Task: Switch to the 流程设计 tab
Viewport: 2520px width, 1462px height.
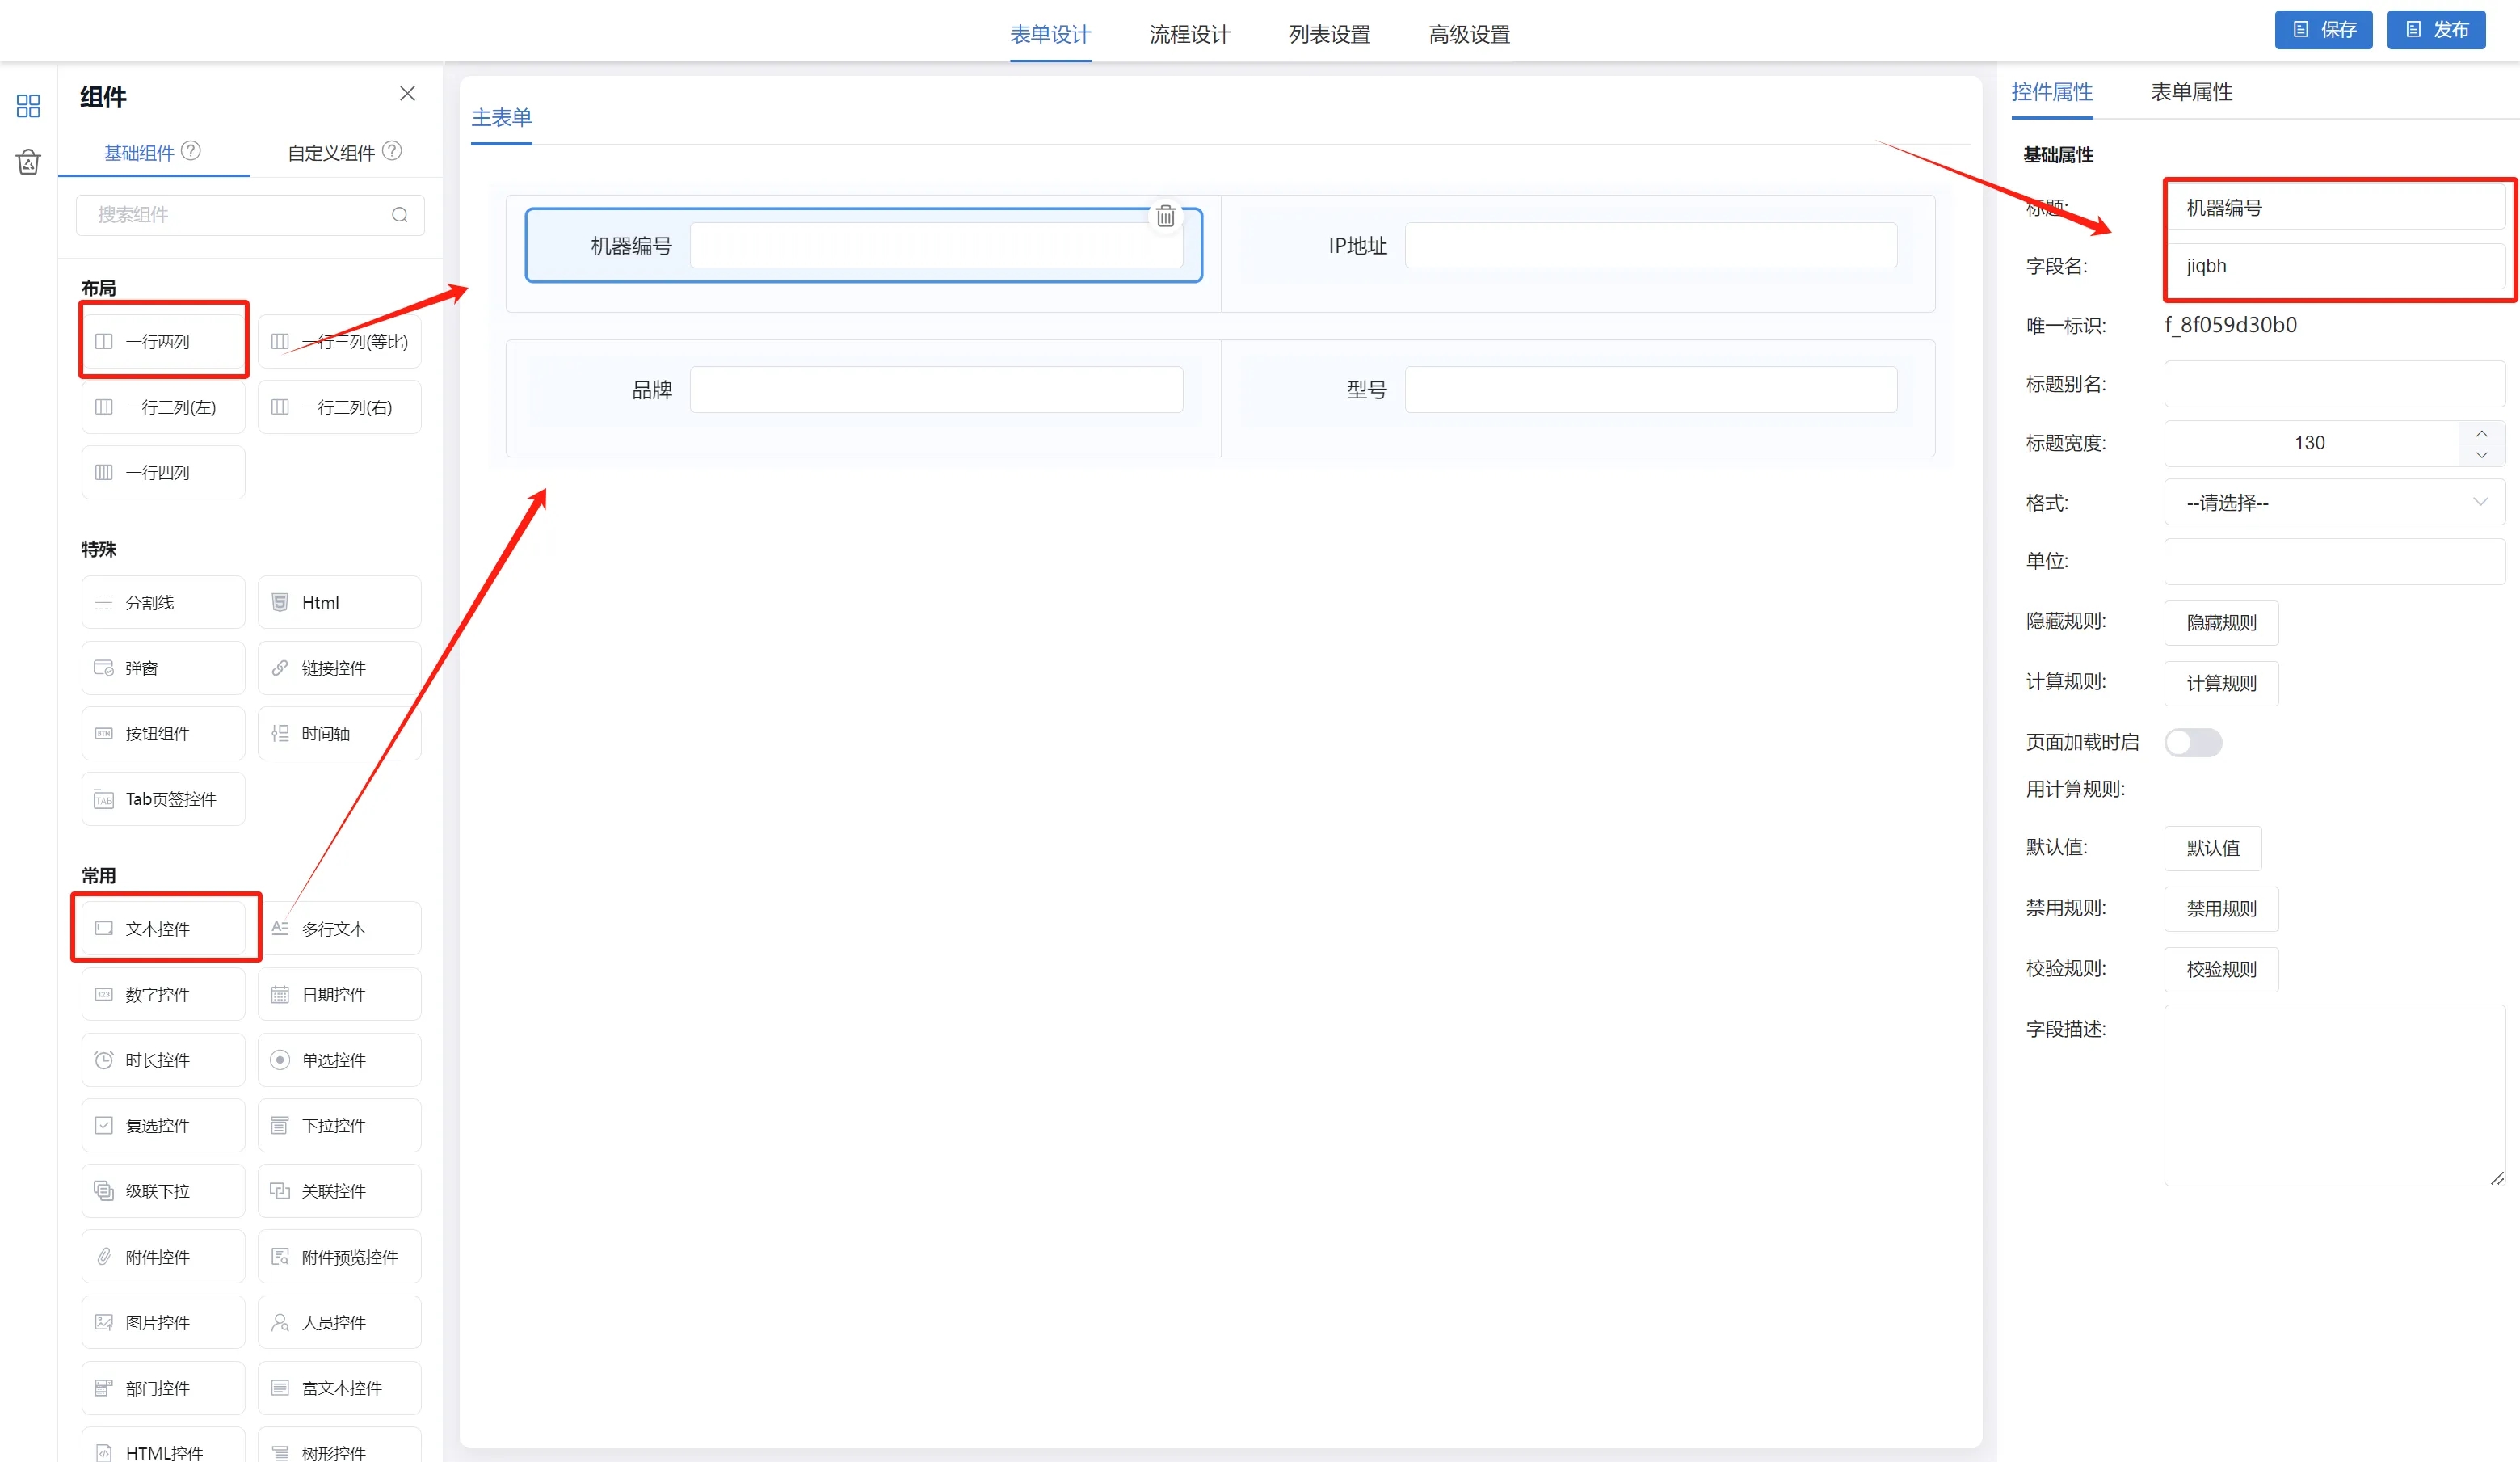Action: coord(1189,34)
